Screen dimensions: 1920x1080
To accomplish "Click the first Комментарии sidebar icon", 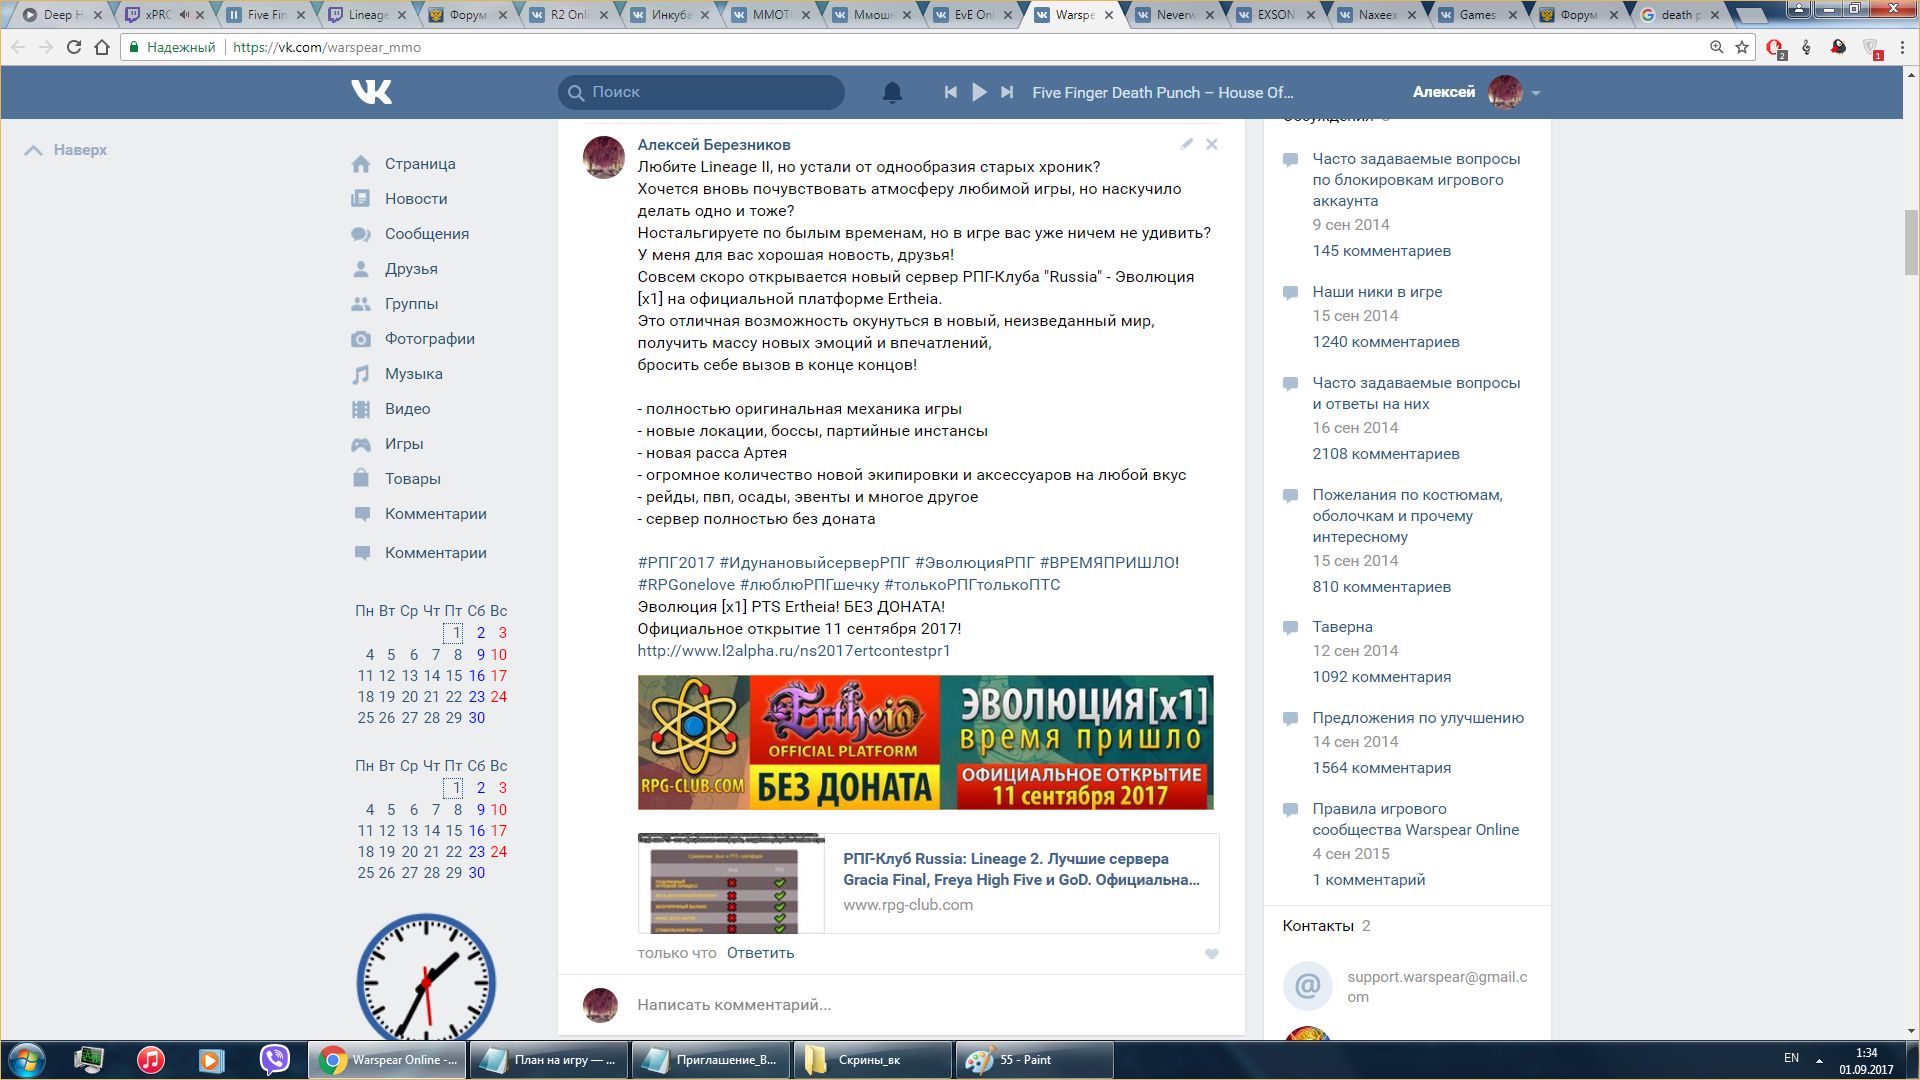I will coord(362,514).
